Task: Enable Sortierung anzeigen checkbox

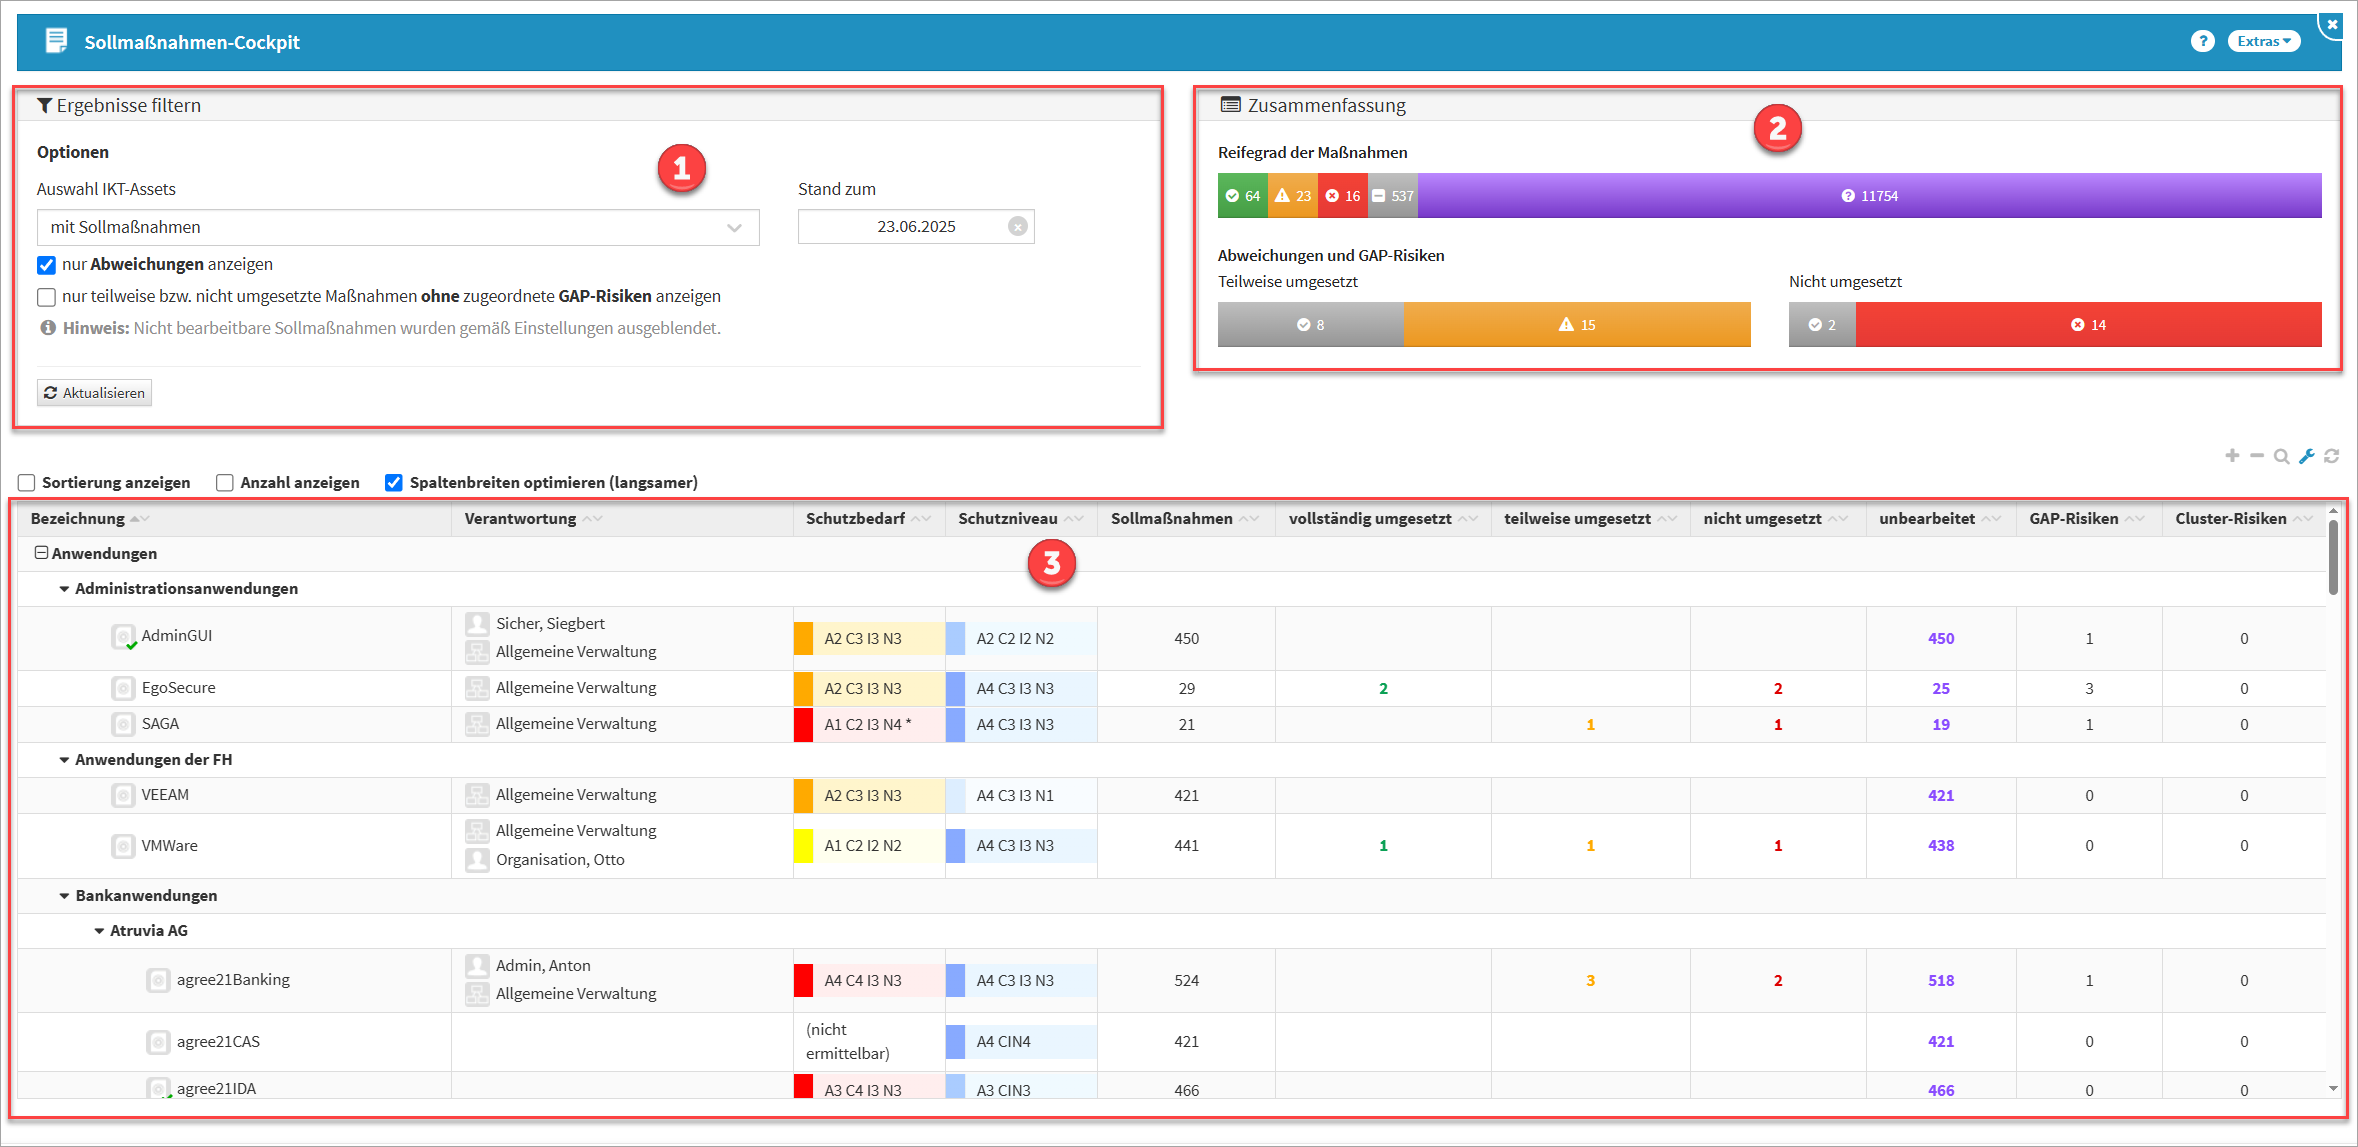Action: point(27,483)
